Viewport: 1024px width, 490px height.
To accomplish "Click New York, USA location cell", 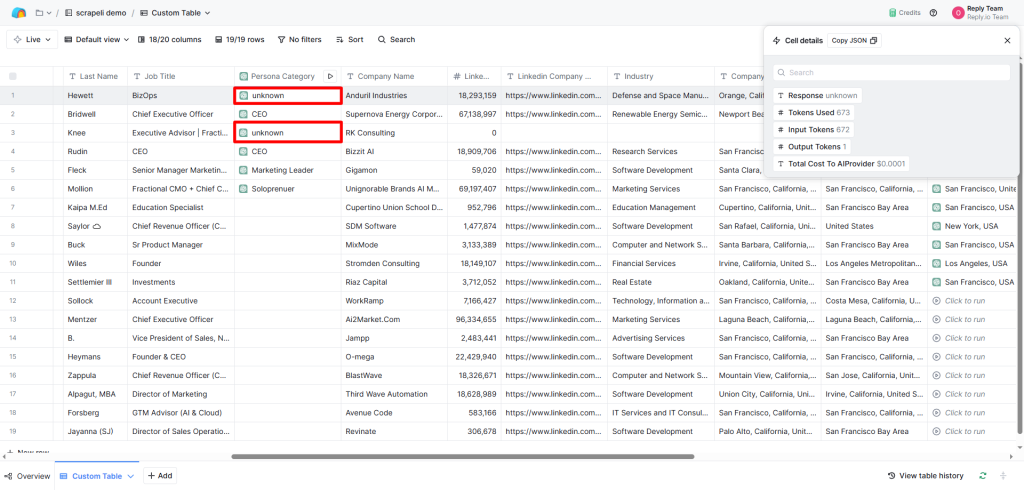I will point(972,226).
